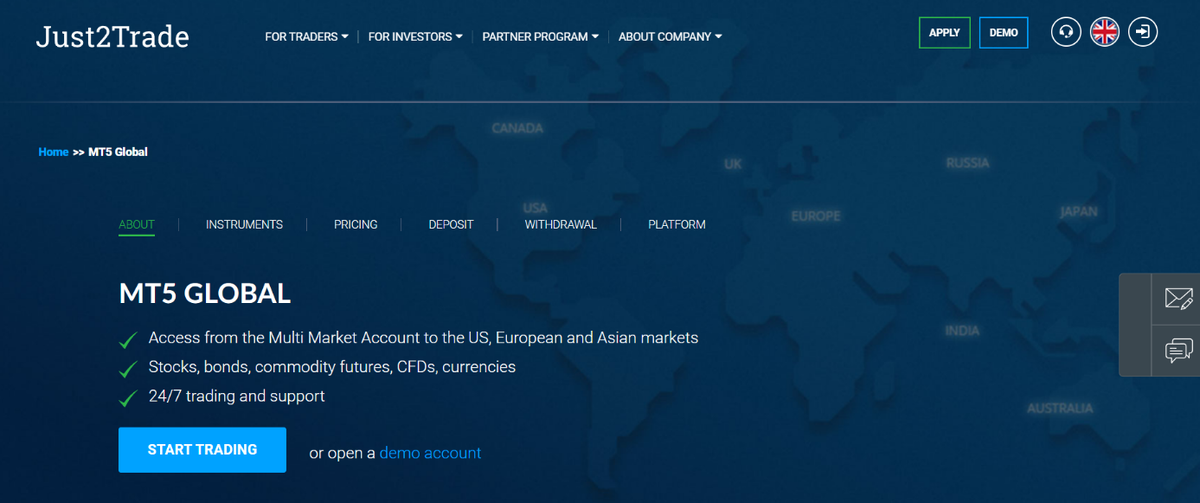
Task: Click the '24/7 trading and support' text
Action: click(x=237, y=396)
